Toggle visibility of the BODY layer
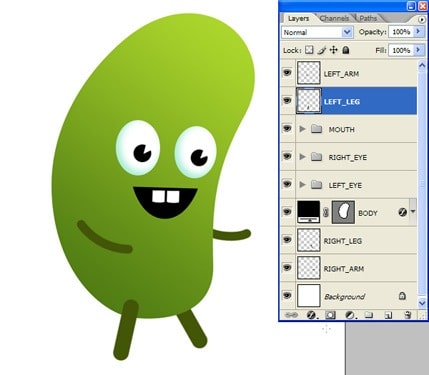 [x=287, y=212]
